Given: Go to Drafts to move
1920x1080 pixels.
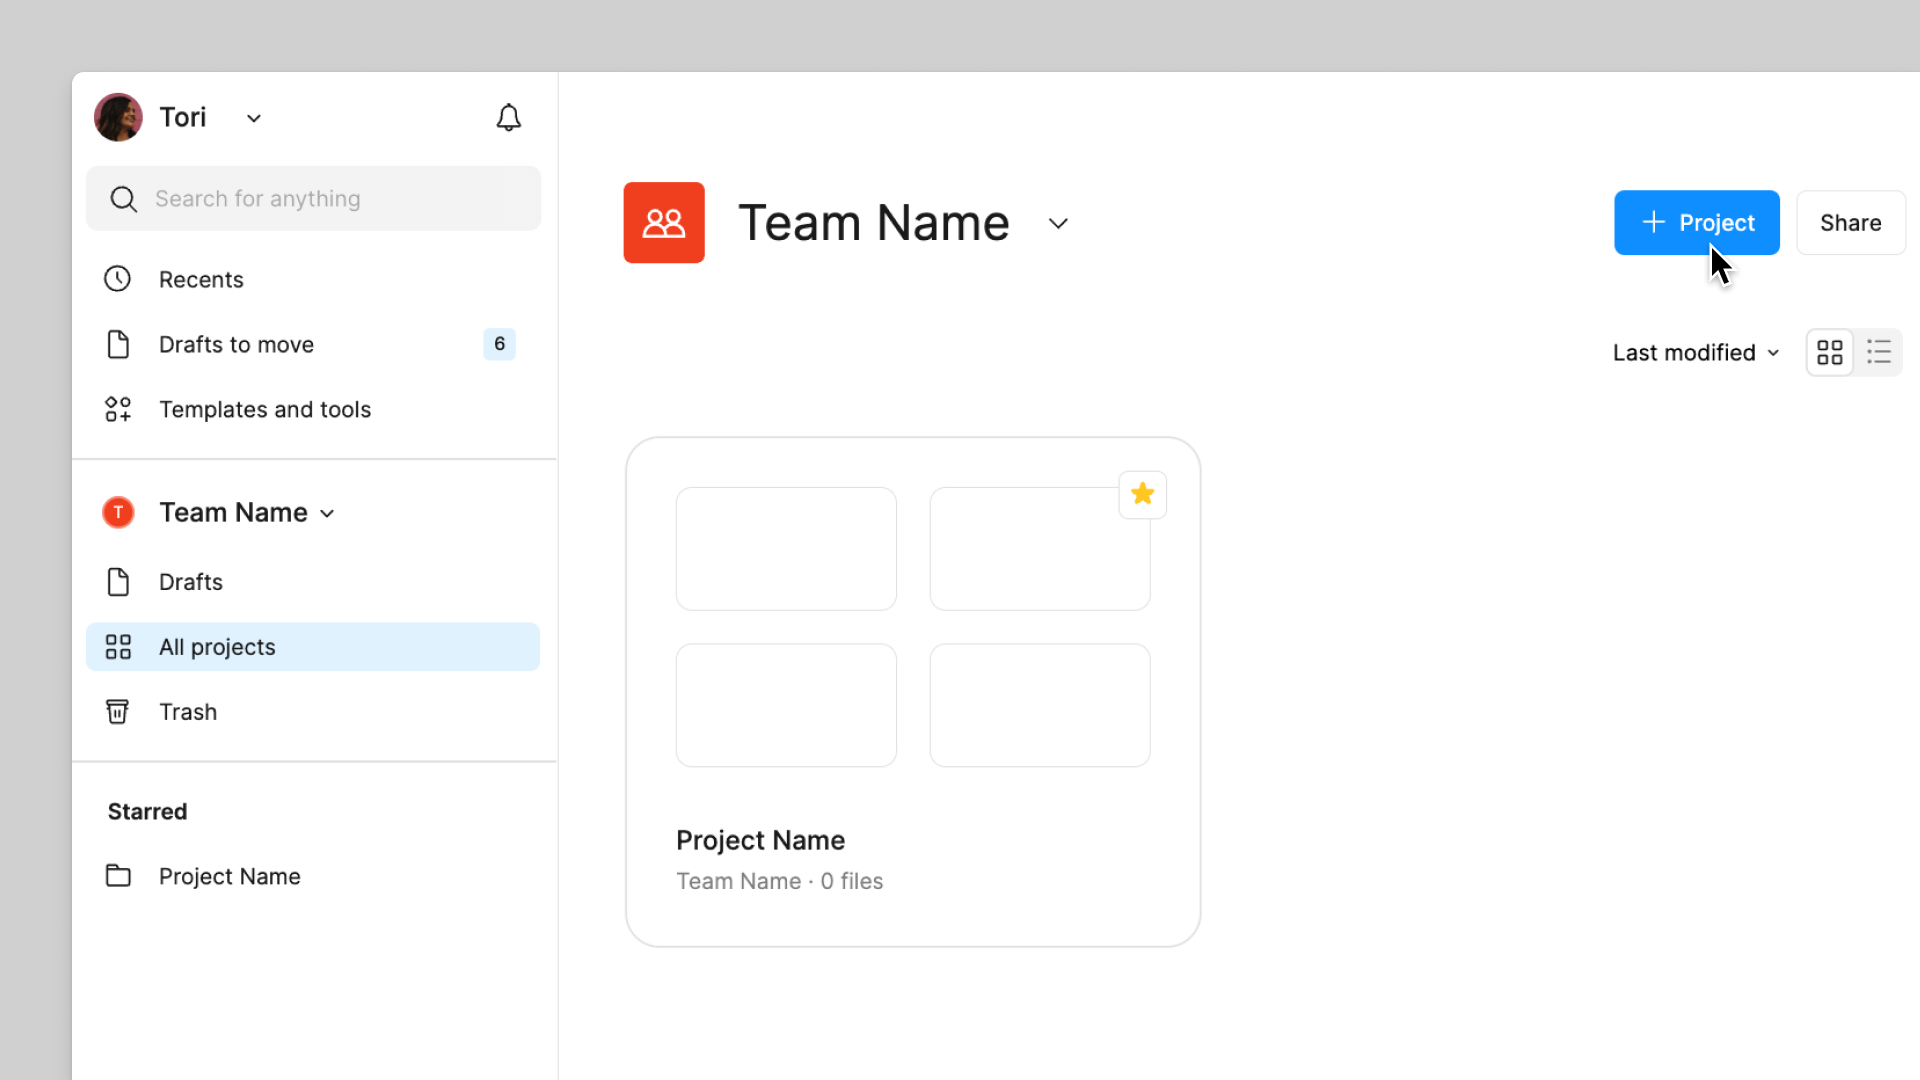Looking at the screenshot, I should pos(236,344).
